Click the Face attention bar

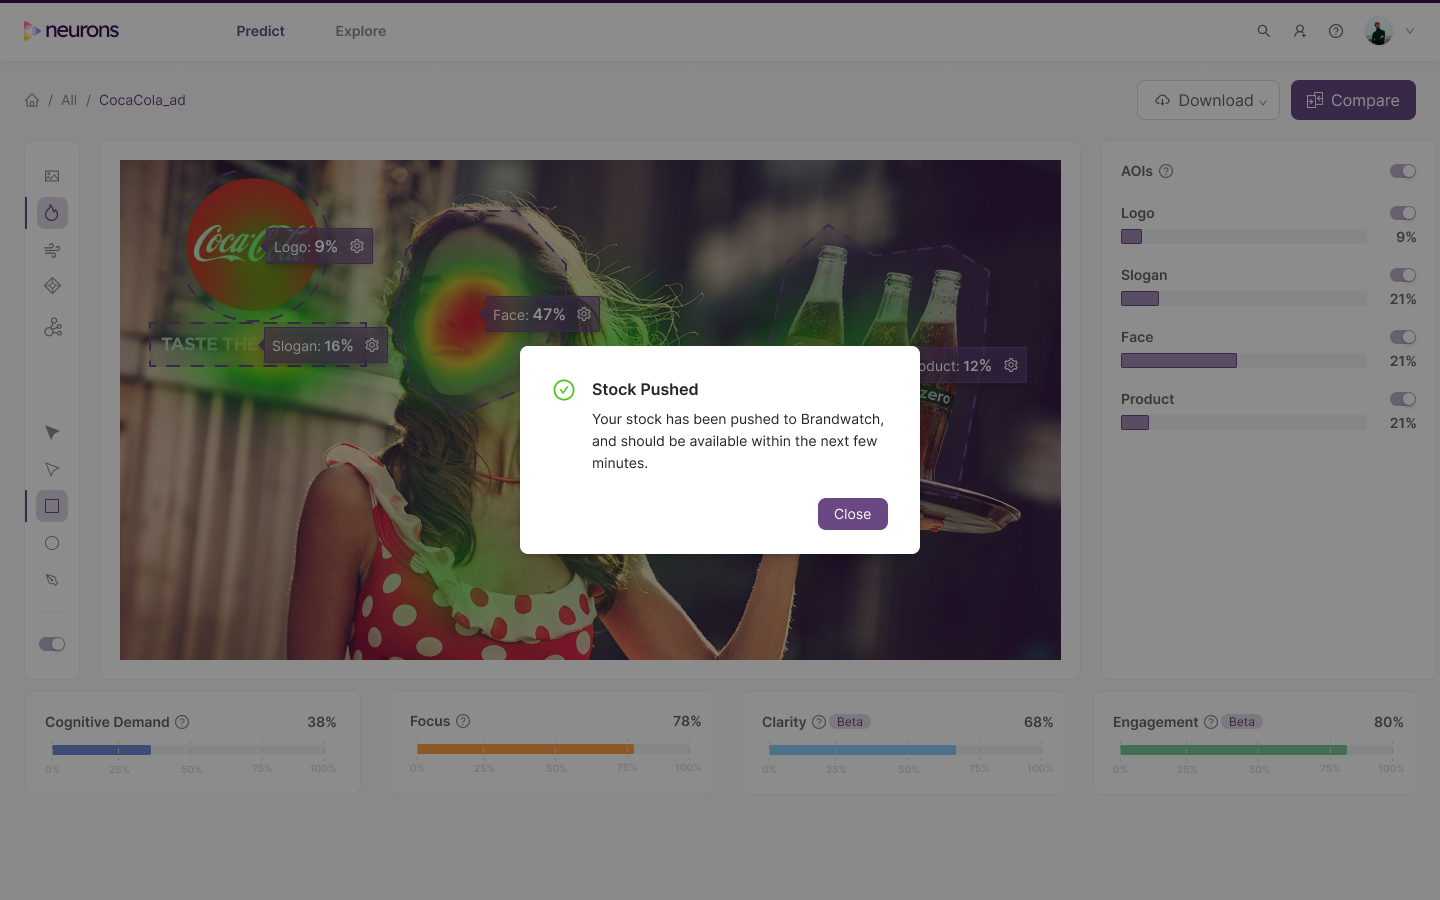[x=1243, y=361]
